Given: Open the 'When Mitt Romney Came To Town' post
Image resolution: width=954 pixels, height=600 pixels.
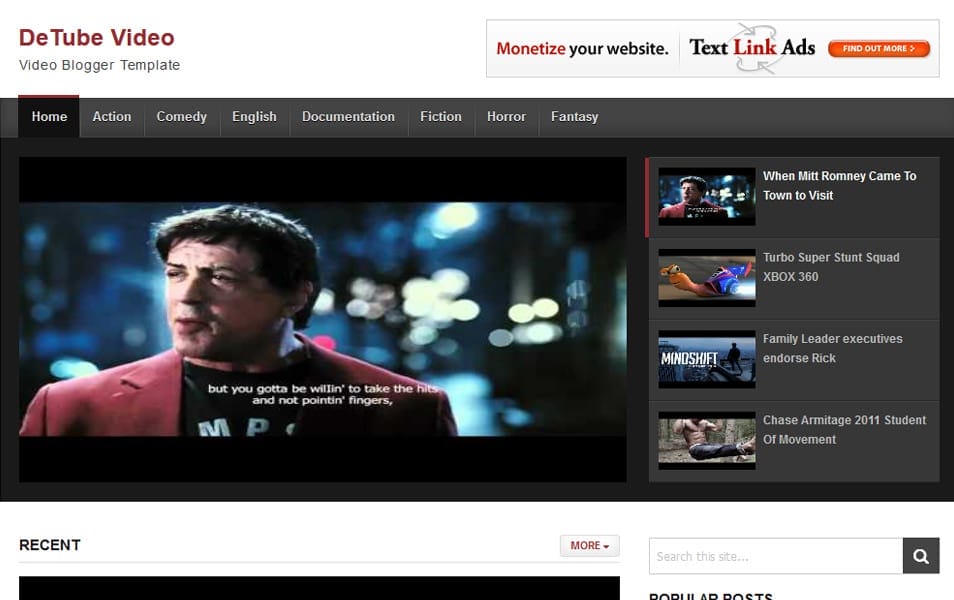Looking at the screenshot, I should point(840,185).
